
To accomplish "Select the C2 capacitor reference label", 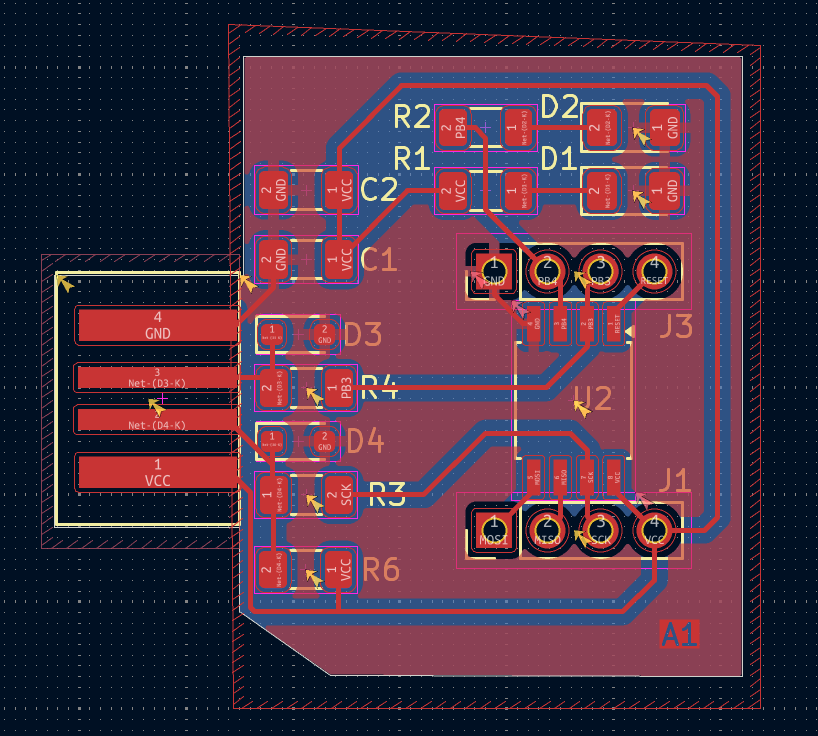I will 379,189.
